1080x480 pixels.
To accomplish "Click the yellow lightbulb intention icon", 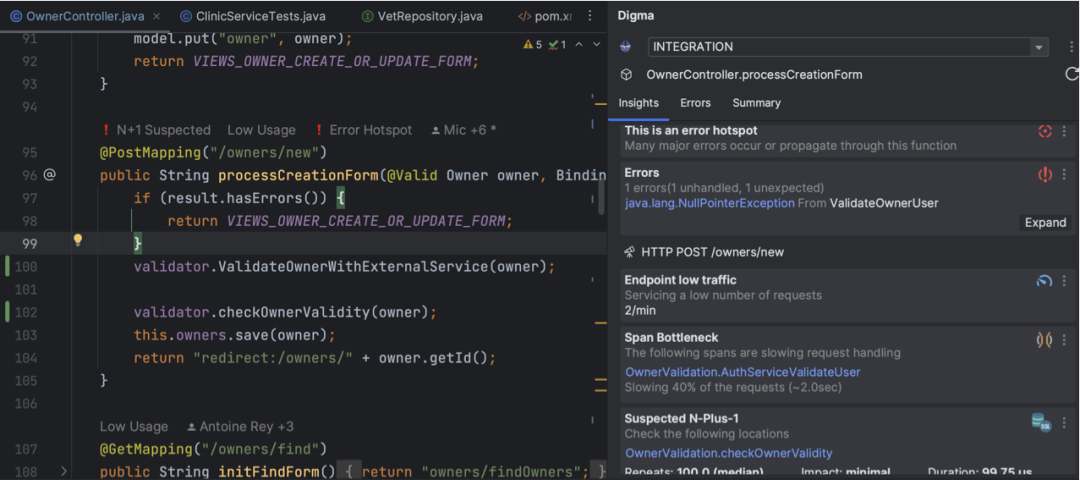I will pos(78,240).
